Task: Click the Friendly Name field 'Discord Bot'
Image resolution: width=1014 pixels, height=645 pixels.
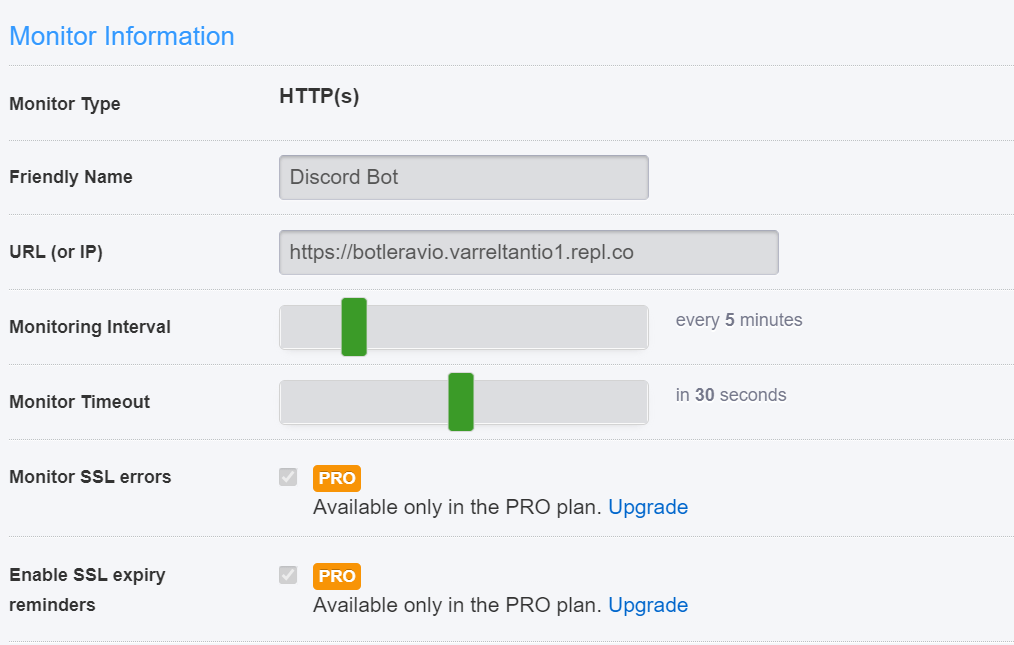Action: click(464, 177)
